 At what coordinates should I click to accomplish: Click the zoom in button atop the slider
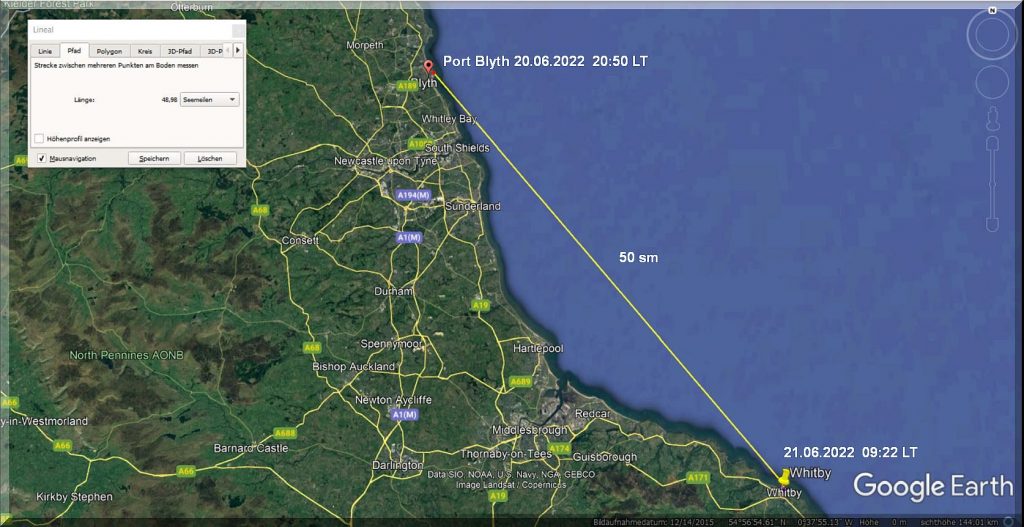pos(992,143)
